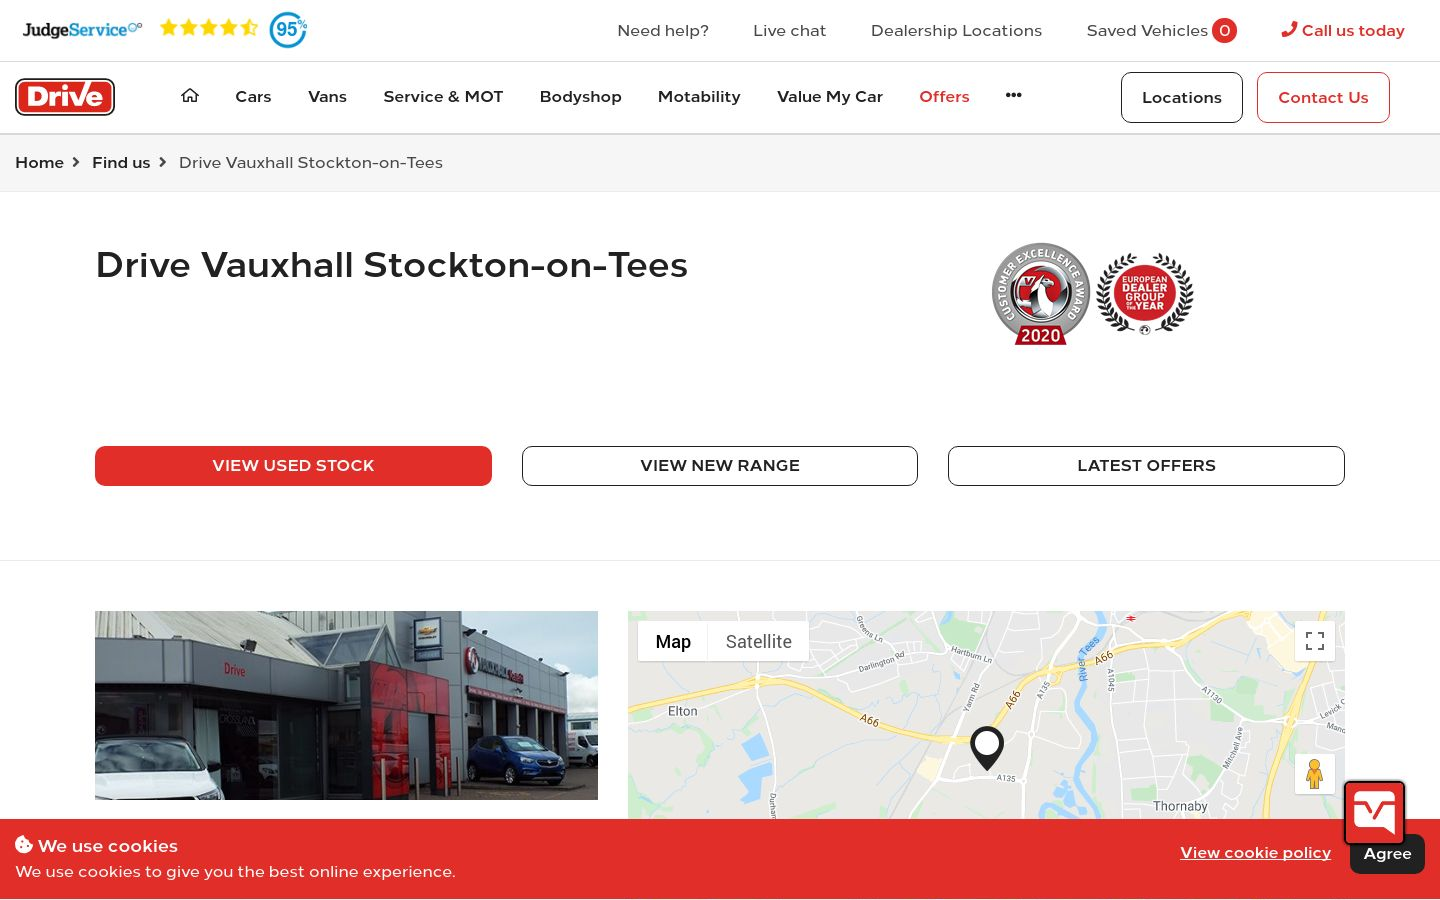Click the View Used Stock button
Screen dimensions: 1440x900
[293, 466]
